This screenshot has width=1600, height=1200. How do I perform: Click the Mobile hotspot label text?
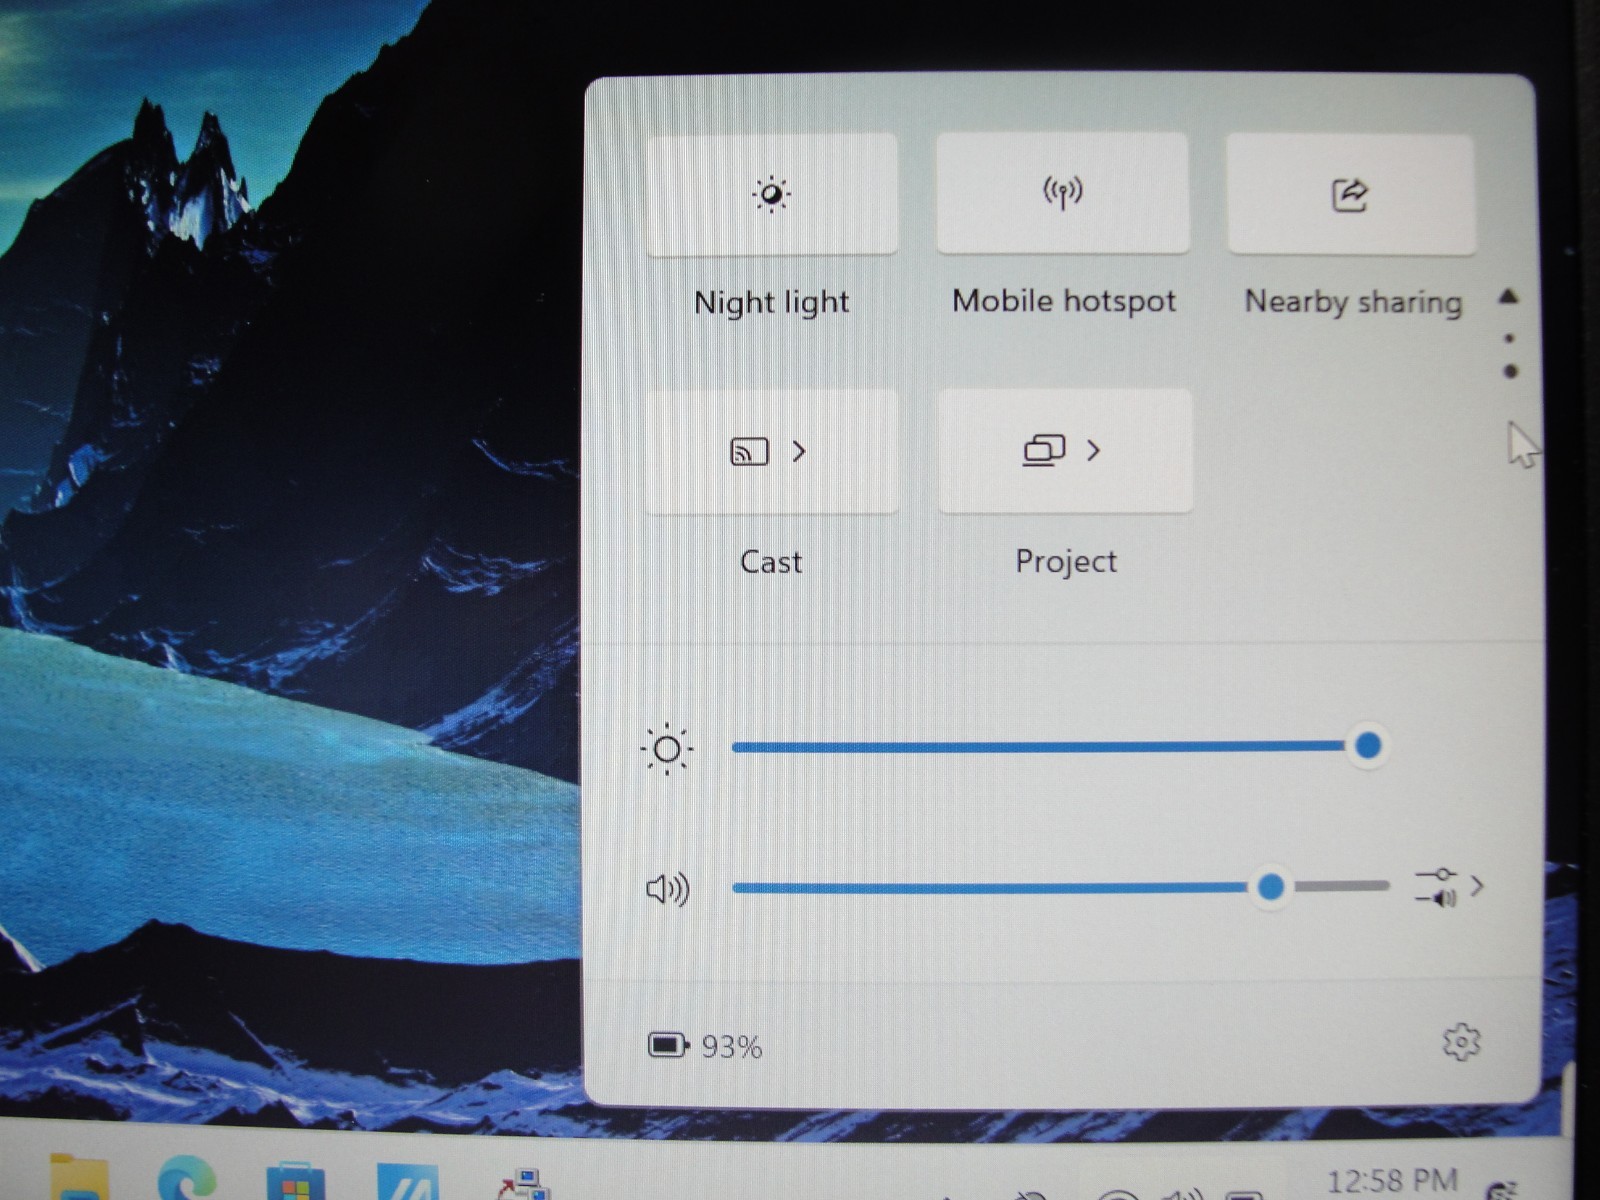coord(1063,301)
